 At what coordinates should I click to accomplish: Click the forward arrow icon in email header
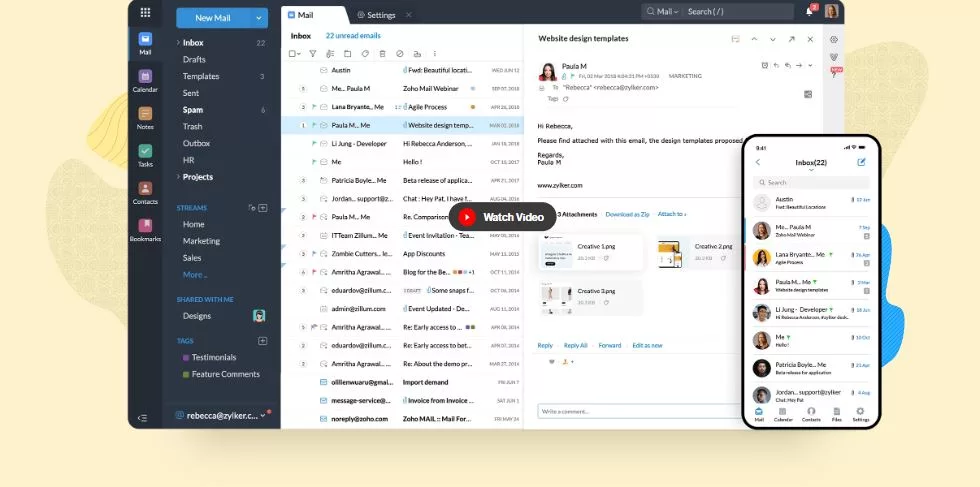[799, 65]
